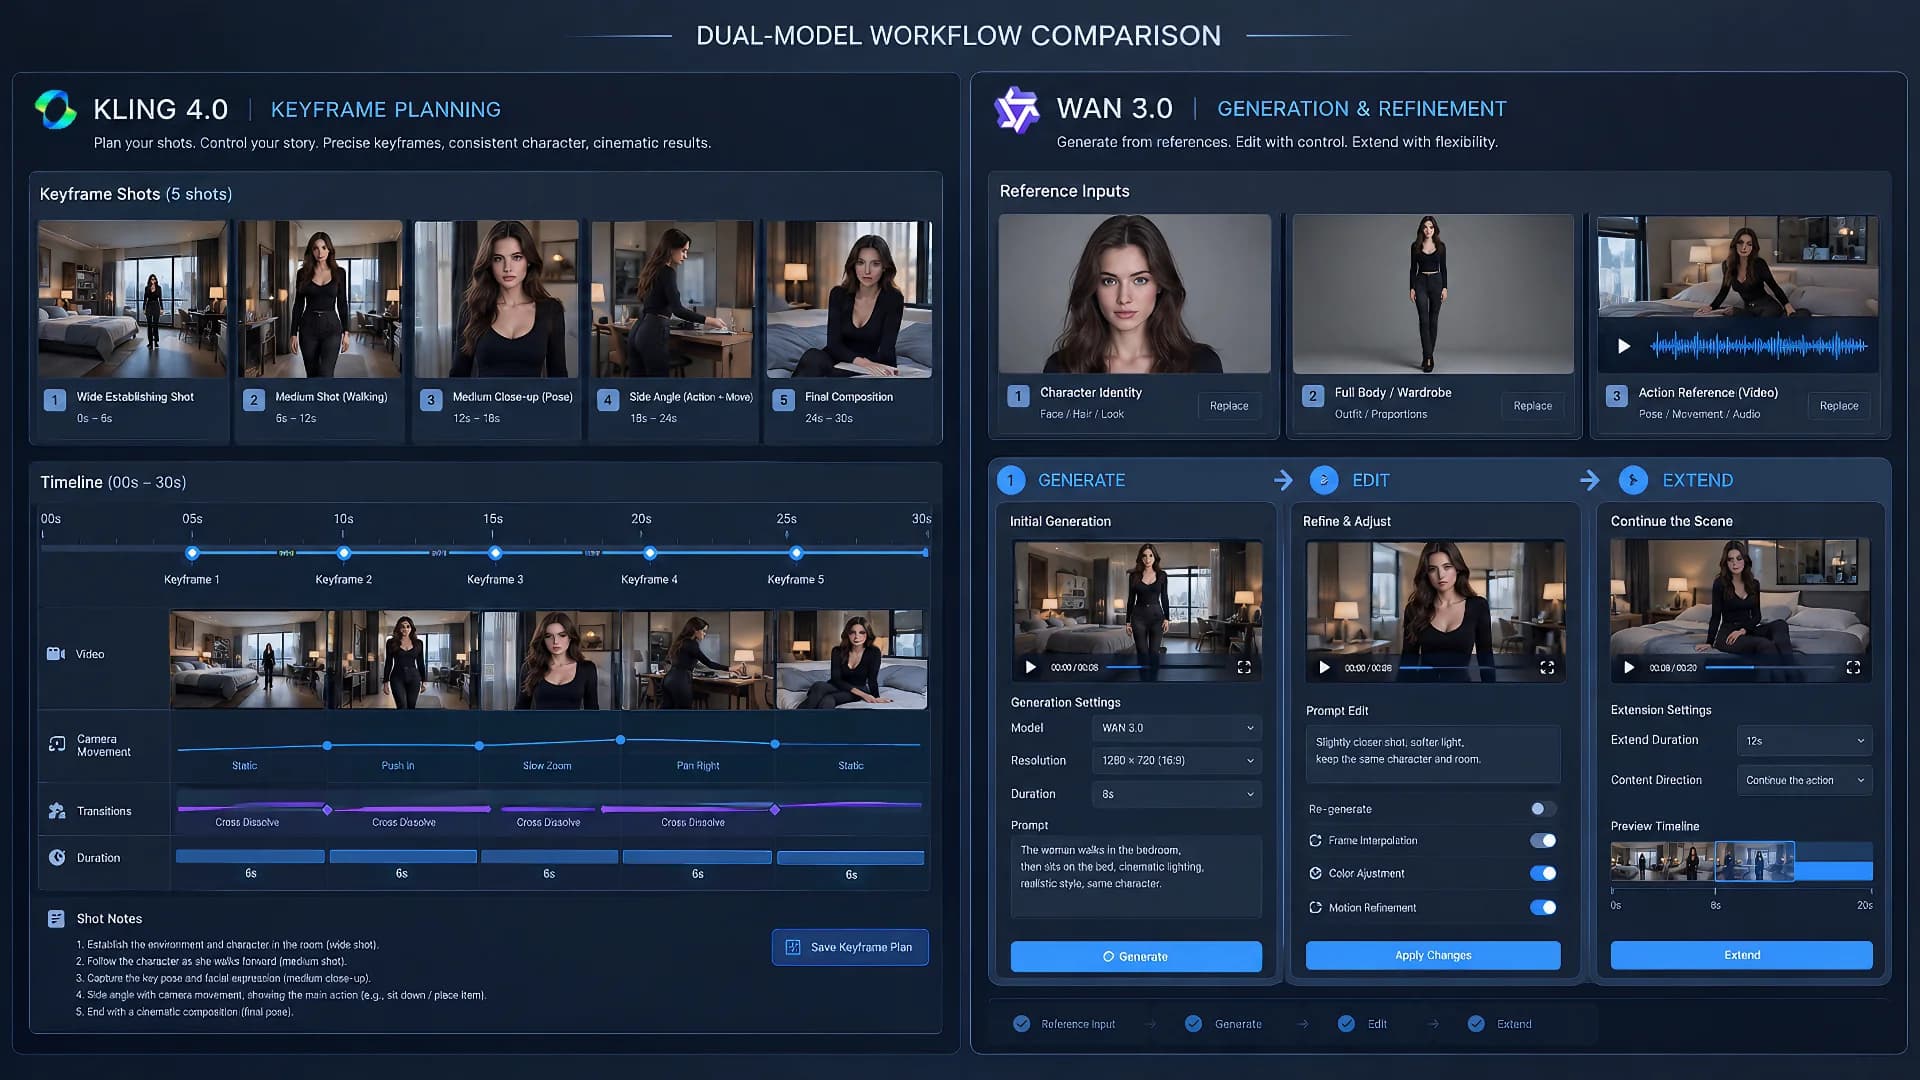This screenshot has width=1920, height=1080.
Task: Click Save Keyframe Plan button
Action: click(850, 947)
